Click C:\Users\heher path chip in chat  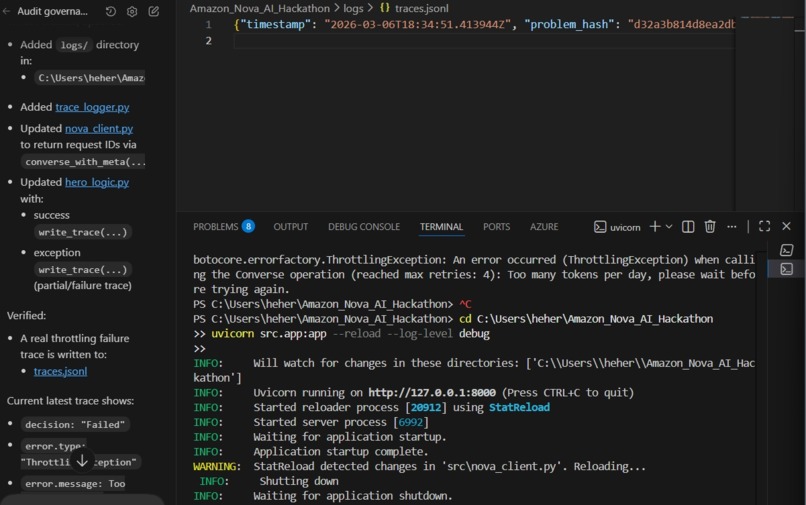(x=90, y=78)
